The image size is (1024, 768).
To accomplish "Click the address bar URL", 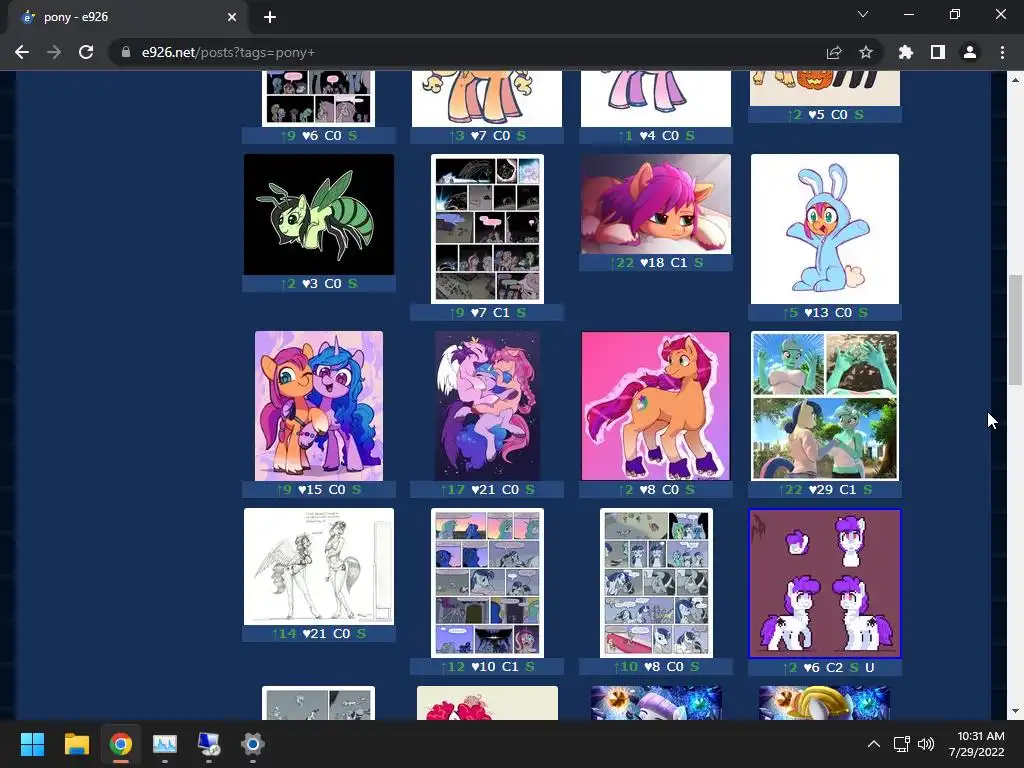I will [228, 52].
